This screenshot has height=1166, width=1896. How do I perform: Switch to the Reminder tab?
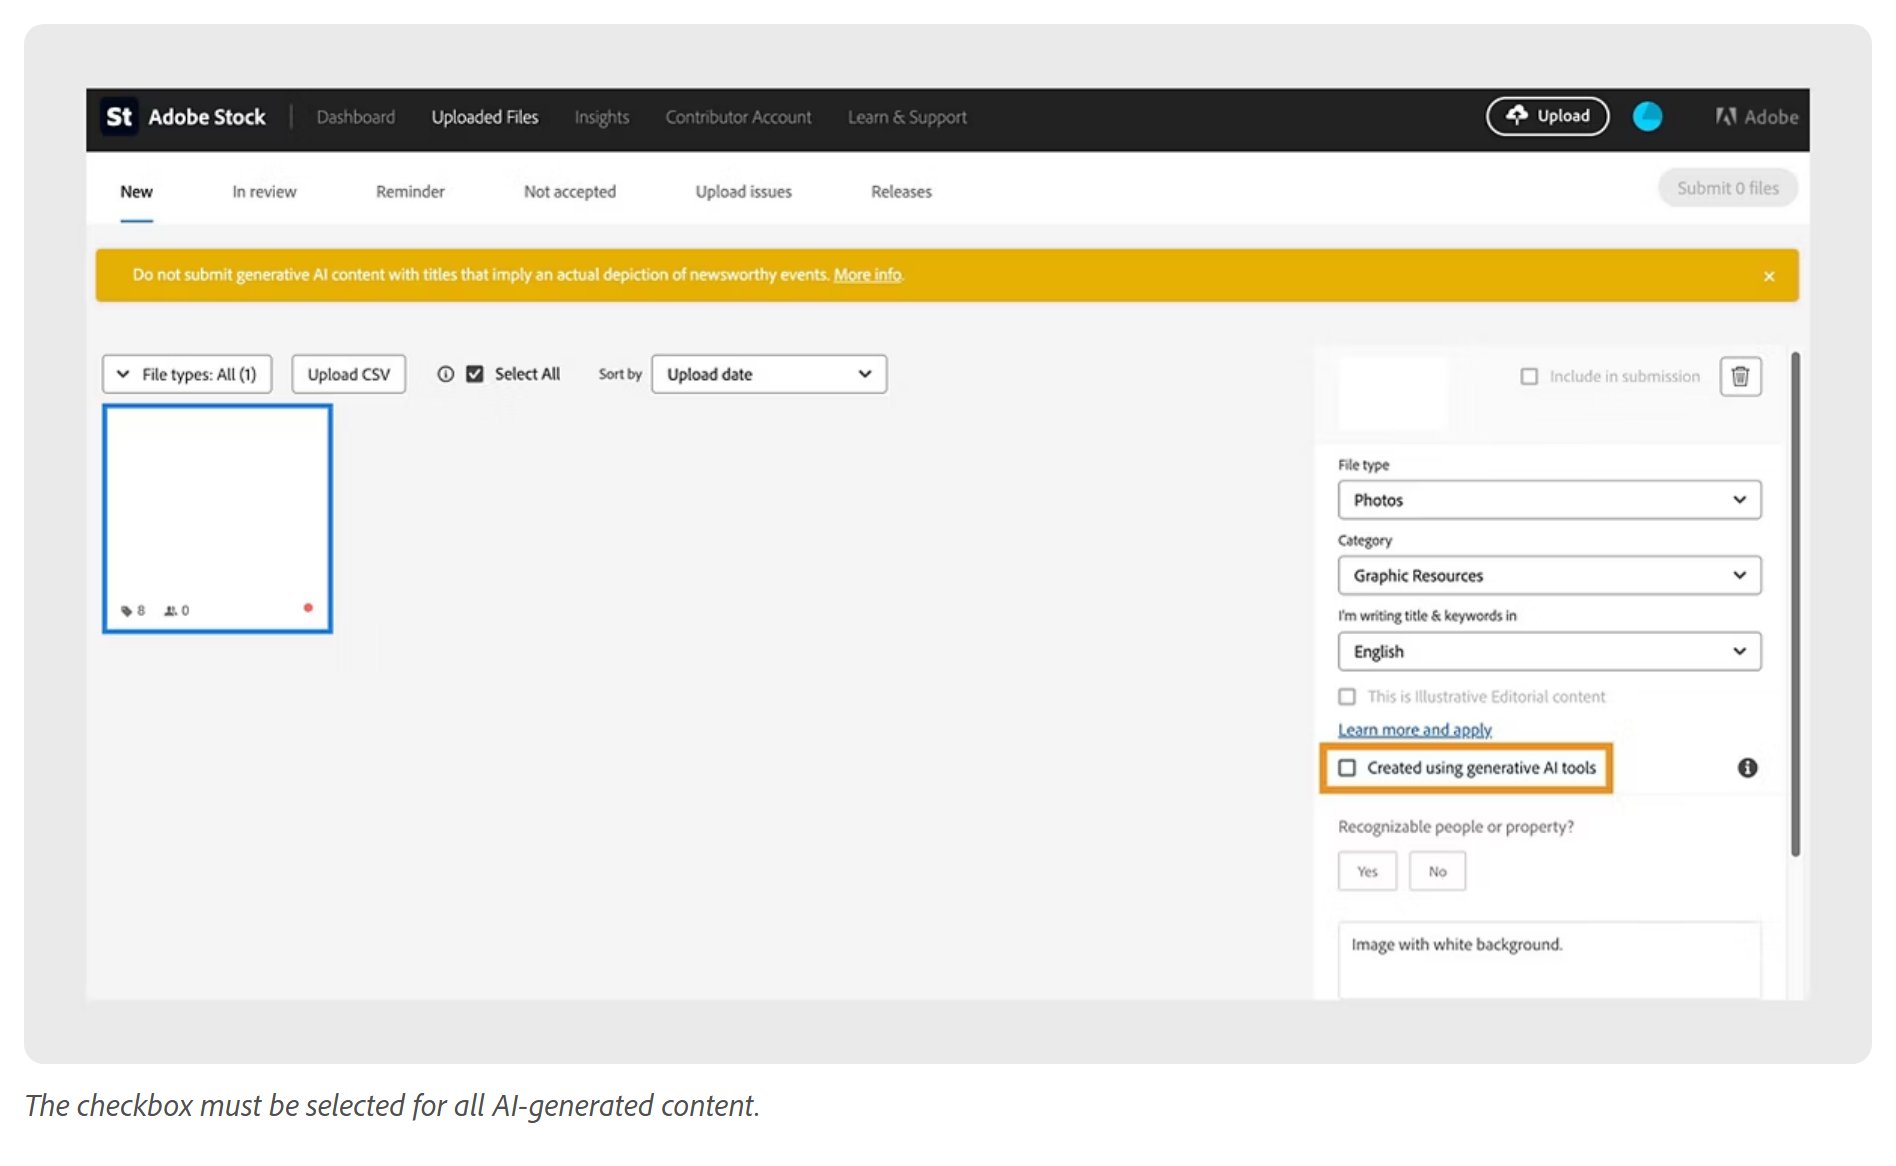(x=410, y=192)
